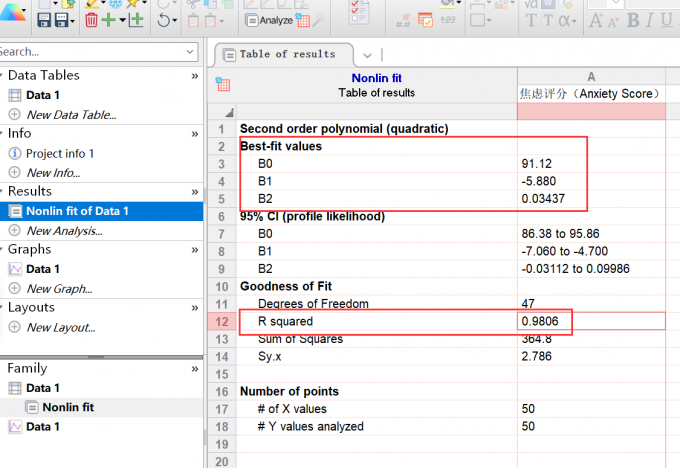Toggle Italic text formatting
Viewport: 680px width, 468px height.
click(x=652, y=21)
